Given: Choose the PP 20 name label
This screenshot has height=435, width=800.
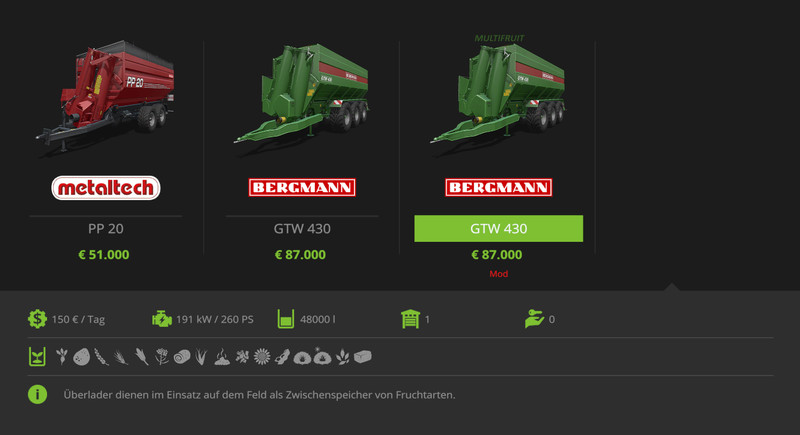Looking at the screenshot, I should point(106,228).
